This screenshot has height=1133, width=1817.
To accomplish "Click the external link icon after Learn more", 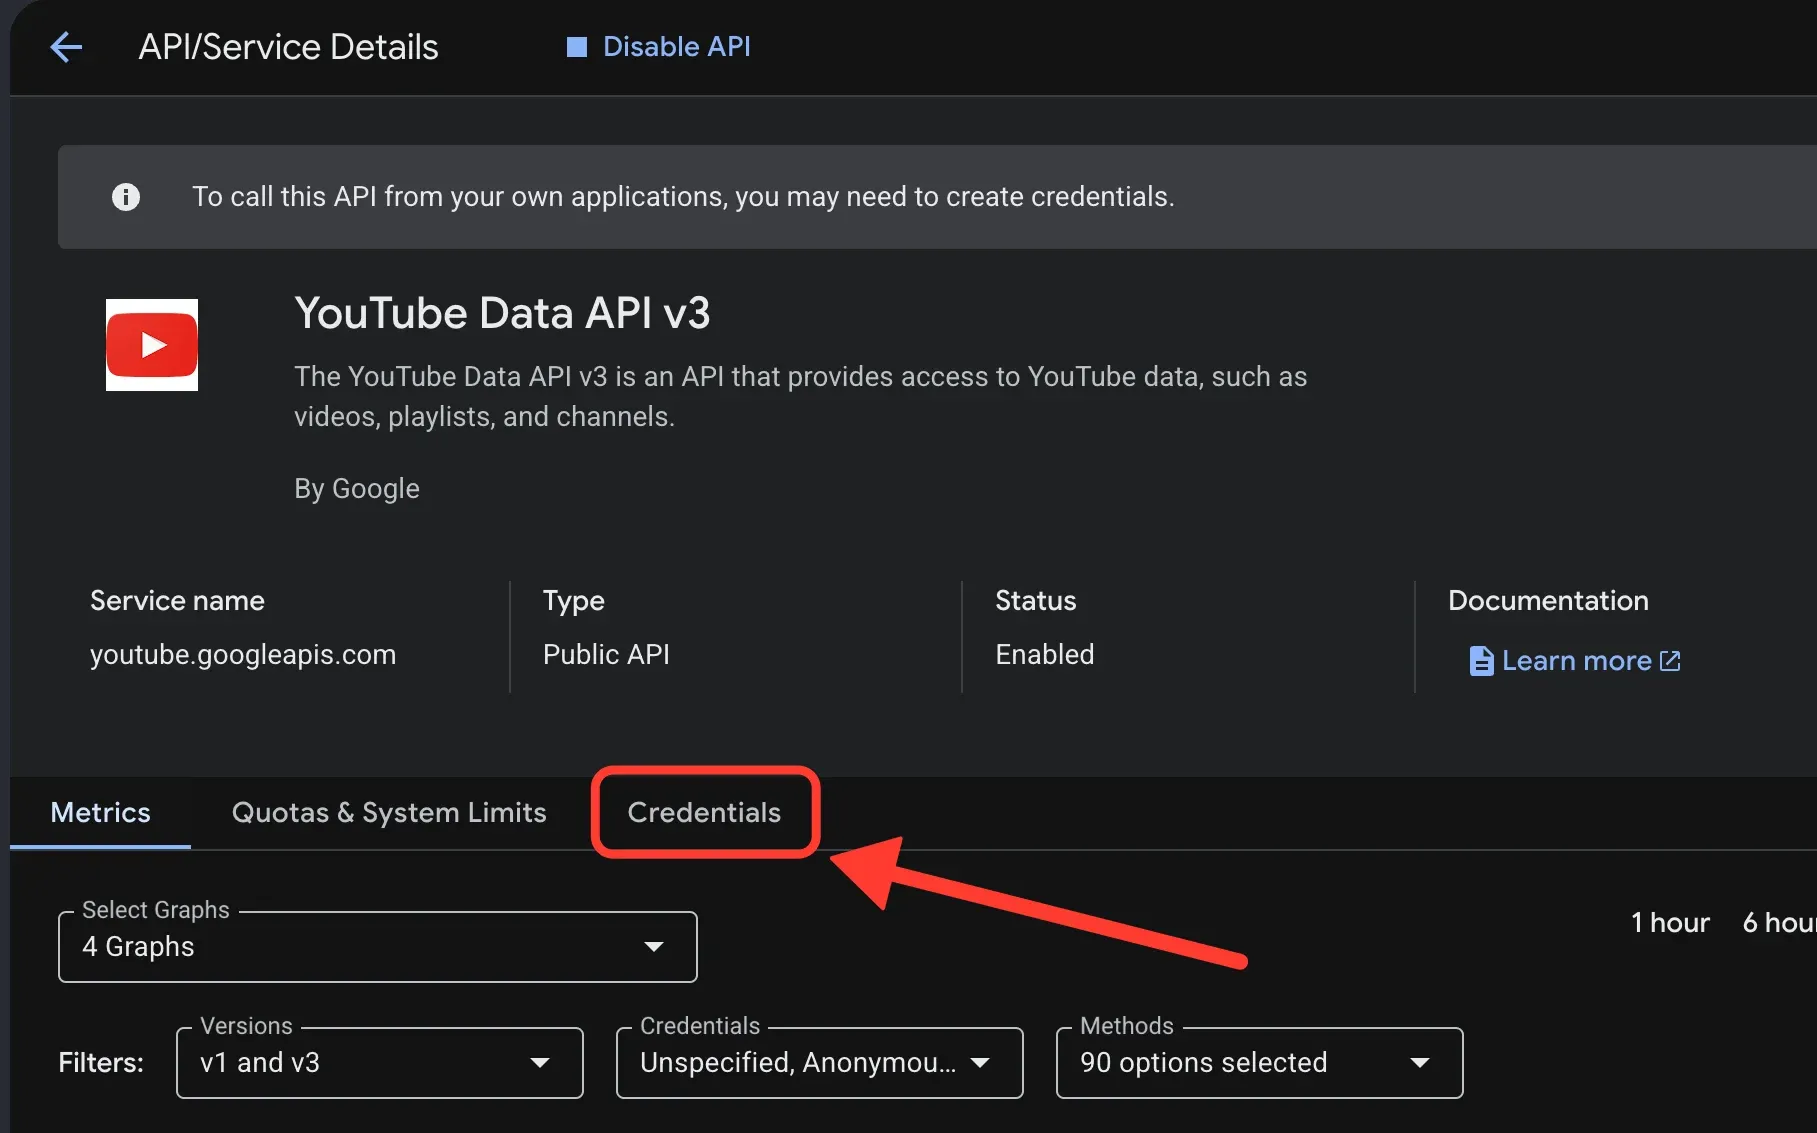I will 1670,661.
